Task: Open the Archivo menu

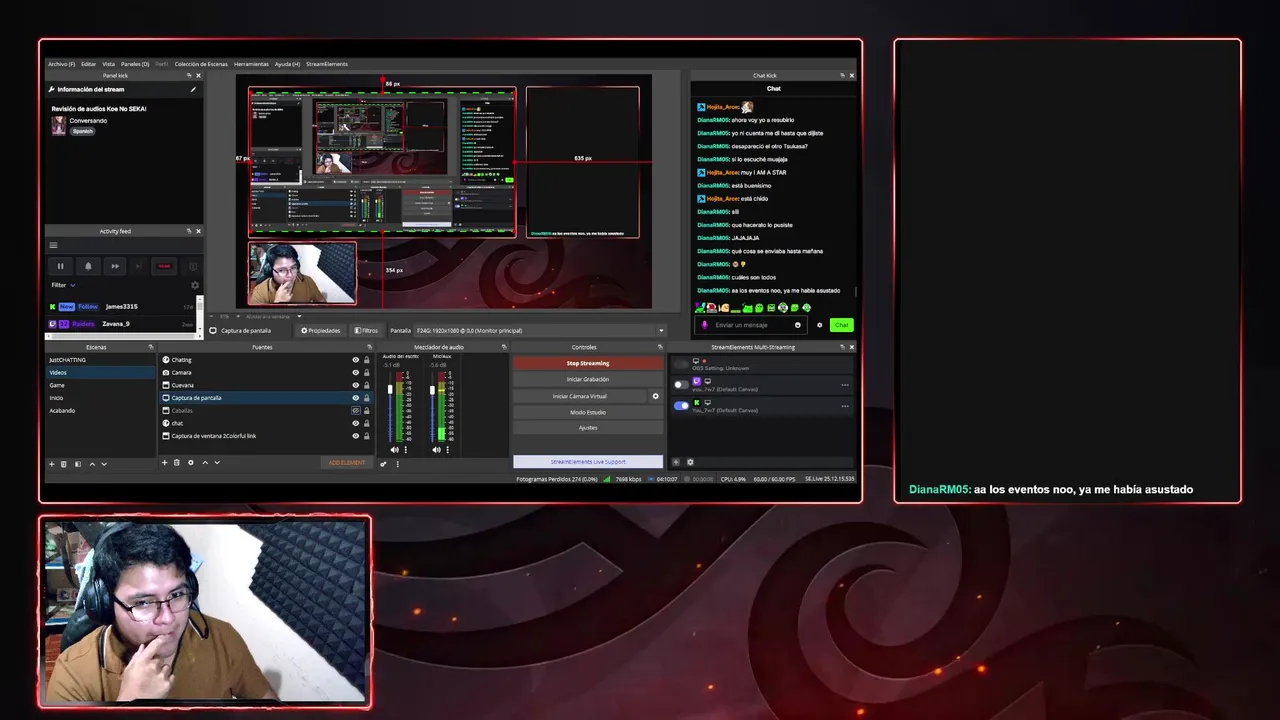Action: (61, 64)
